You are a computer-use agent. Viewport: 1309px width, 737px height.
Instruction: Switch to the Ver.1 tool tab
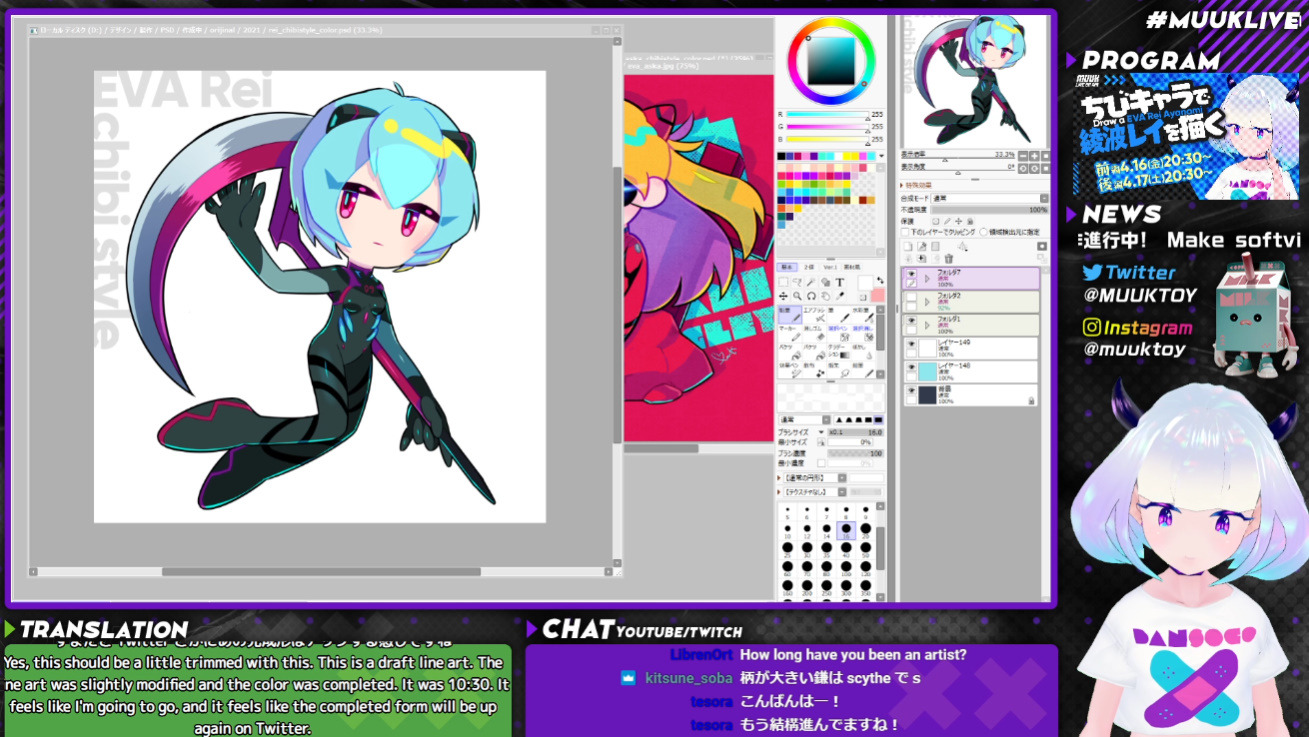click(x=830, y=267)
